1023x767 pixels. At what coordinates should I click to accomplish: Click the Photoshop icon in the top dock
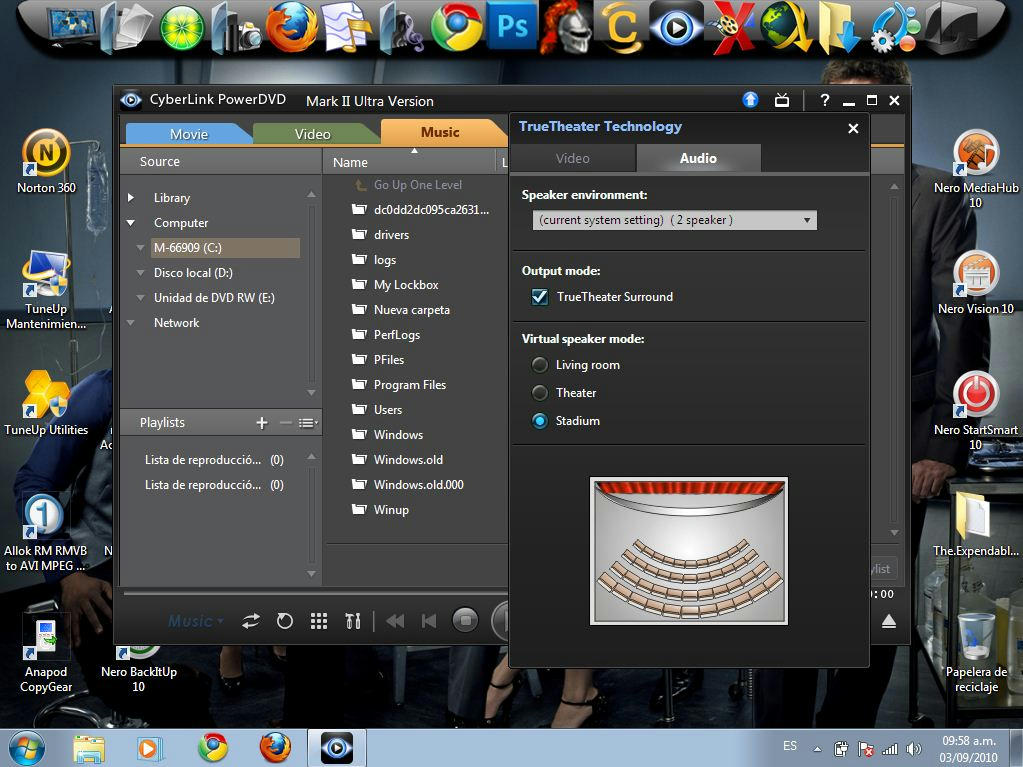click(x=512, y=27)
